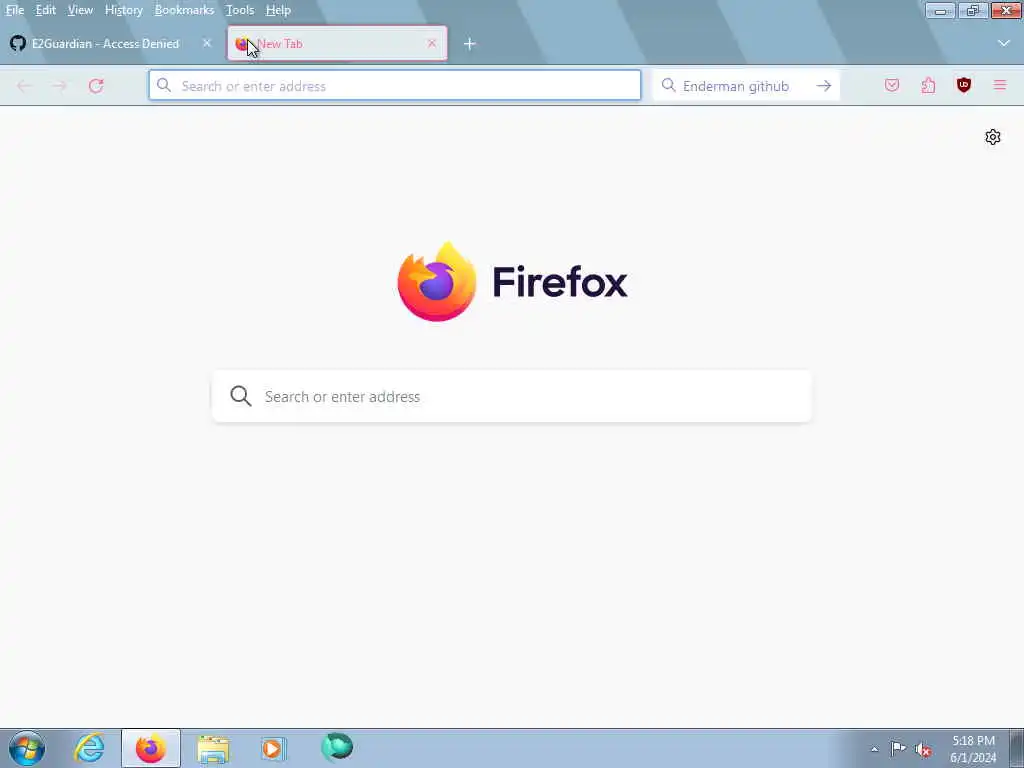Open the Firefox hamburger menu
This screenshot has width=1024, height=768.
pyautogui.click(x=999, y=86)
